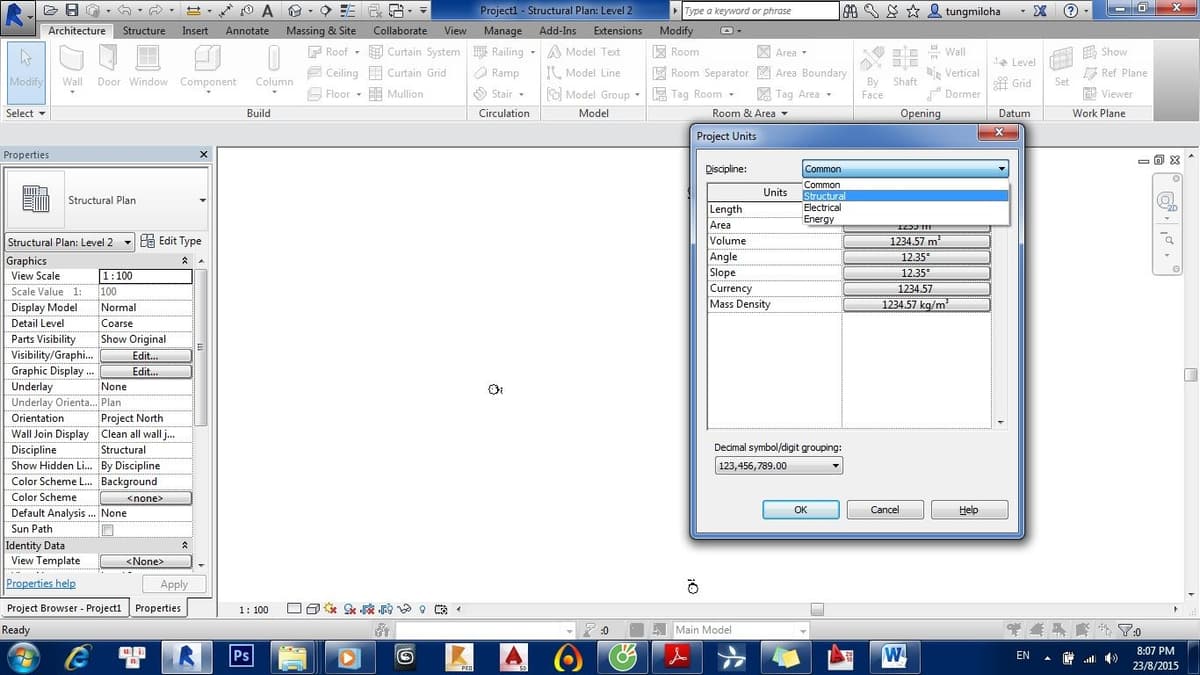Click the Currency format button 1234.57
1200x675 pixels.
click(916, 289)
